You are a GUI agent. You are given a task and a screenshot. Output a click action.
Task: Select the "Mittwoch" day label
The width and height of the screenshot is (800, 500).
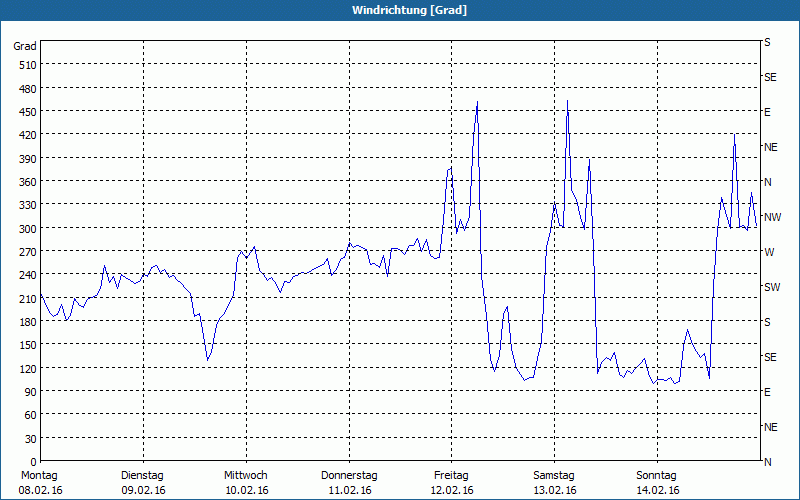pyautogui.click(x=245, y=476)
